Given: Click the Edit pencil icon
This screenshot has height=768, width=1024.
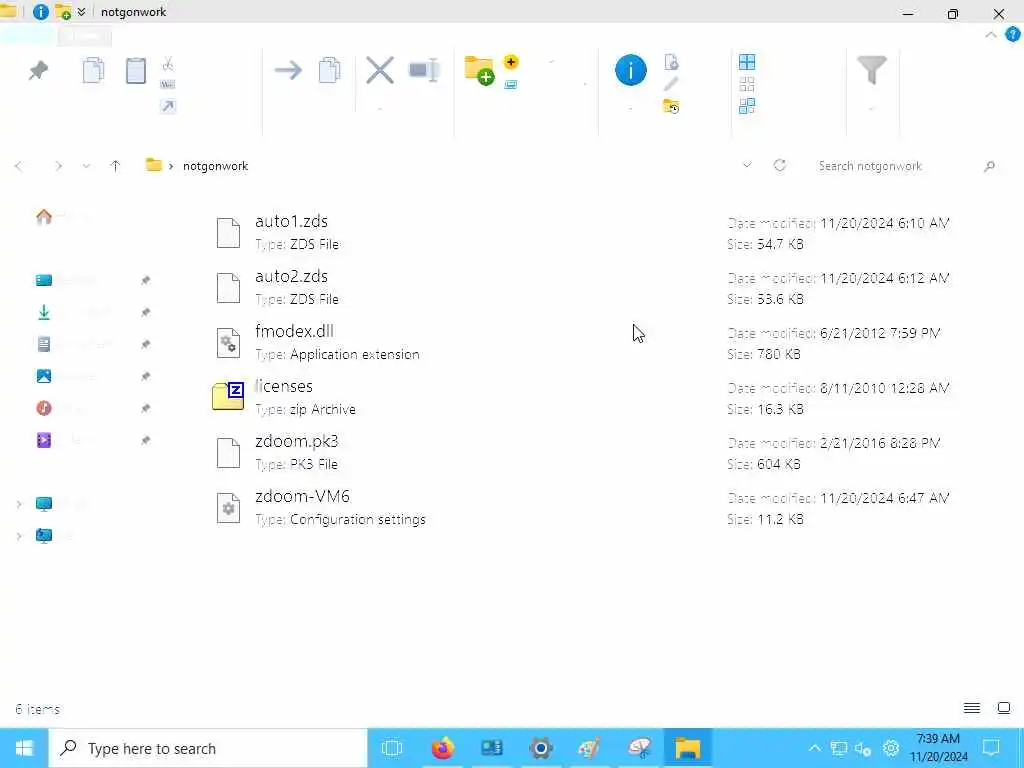Looking at the screenshot, I should click(671, 84).
